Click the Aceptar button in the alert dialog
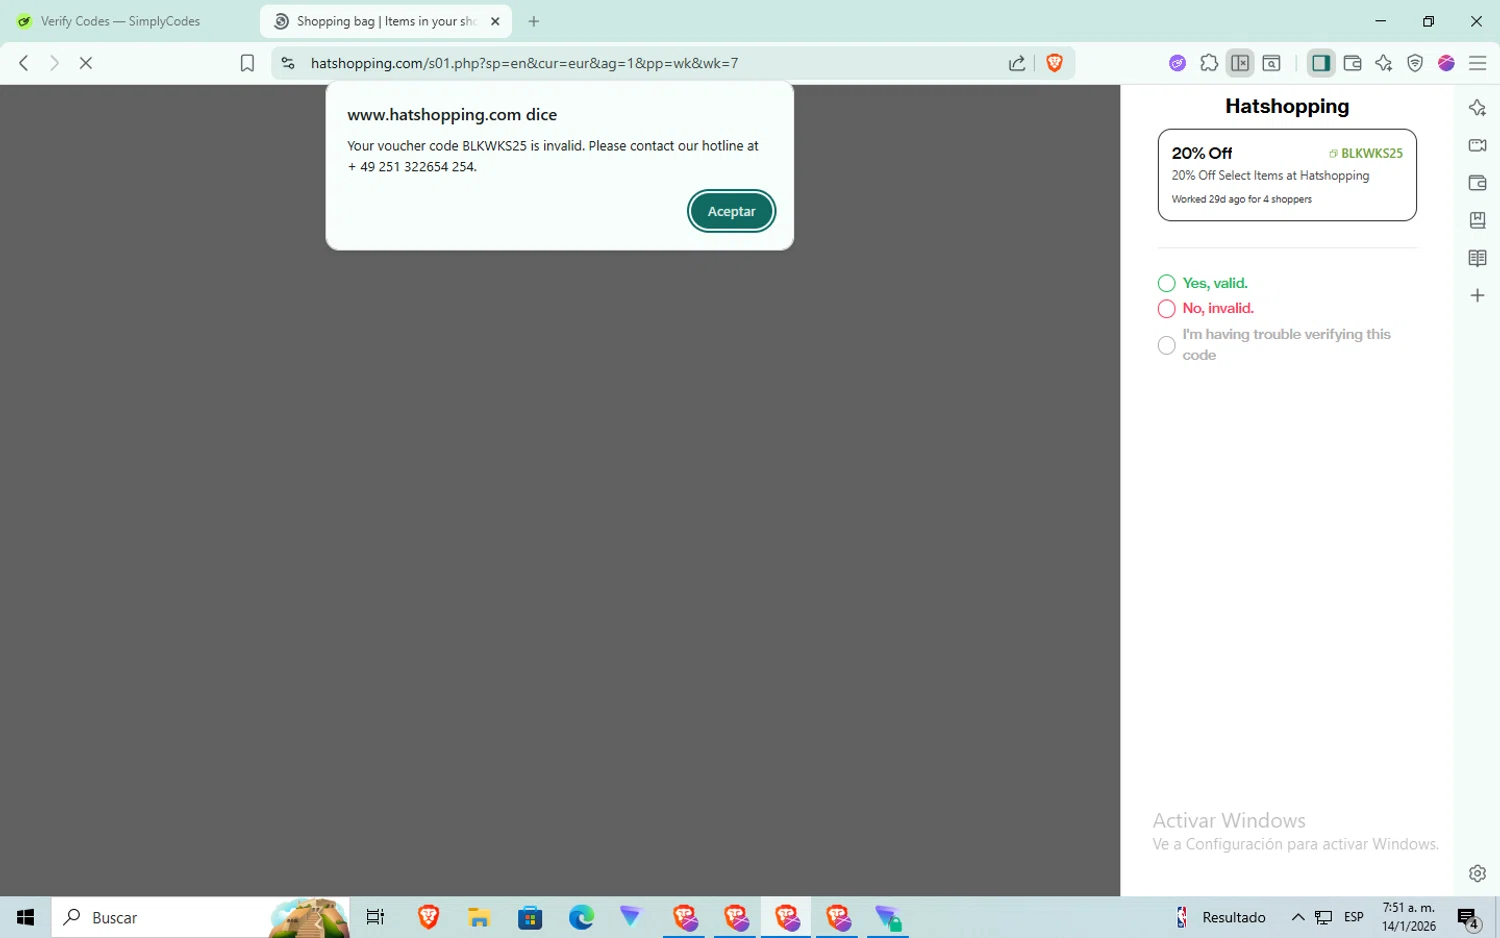The width and height of the screenshot is (1500, 938). [731, 211]
